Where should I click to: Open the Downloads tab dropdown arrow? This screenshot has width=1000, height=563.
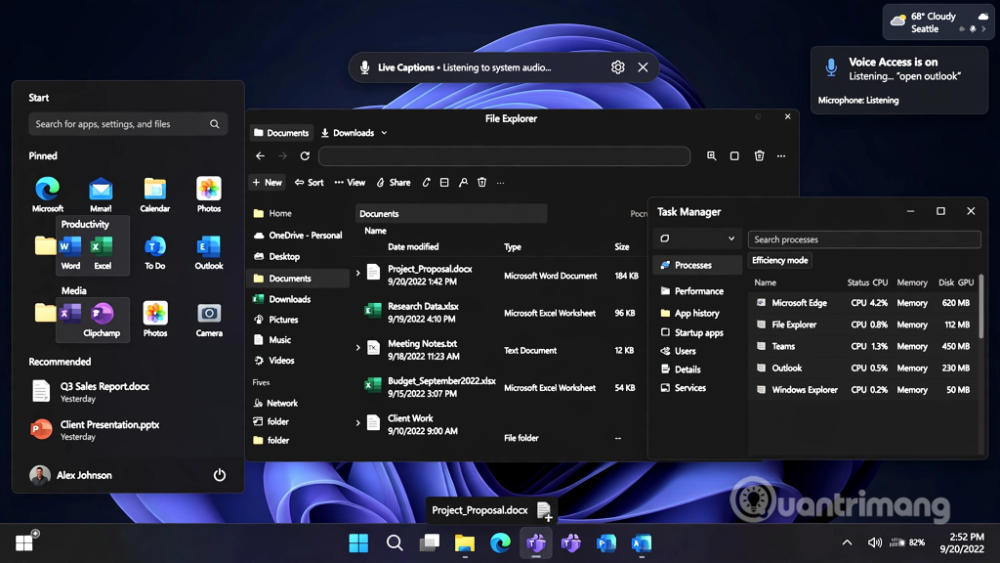click(x=384, y=133)
